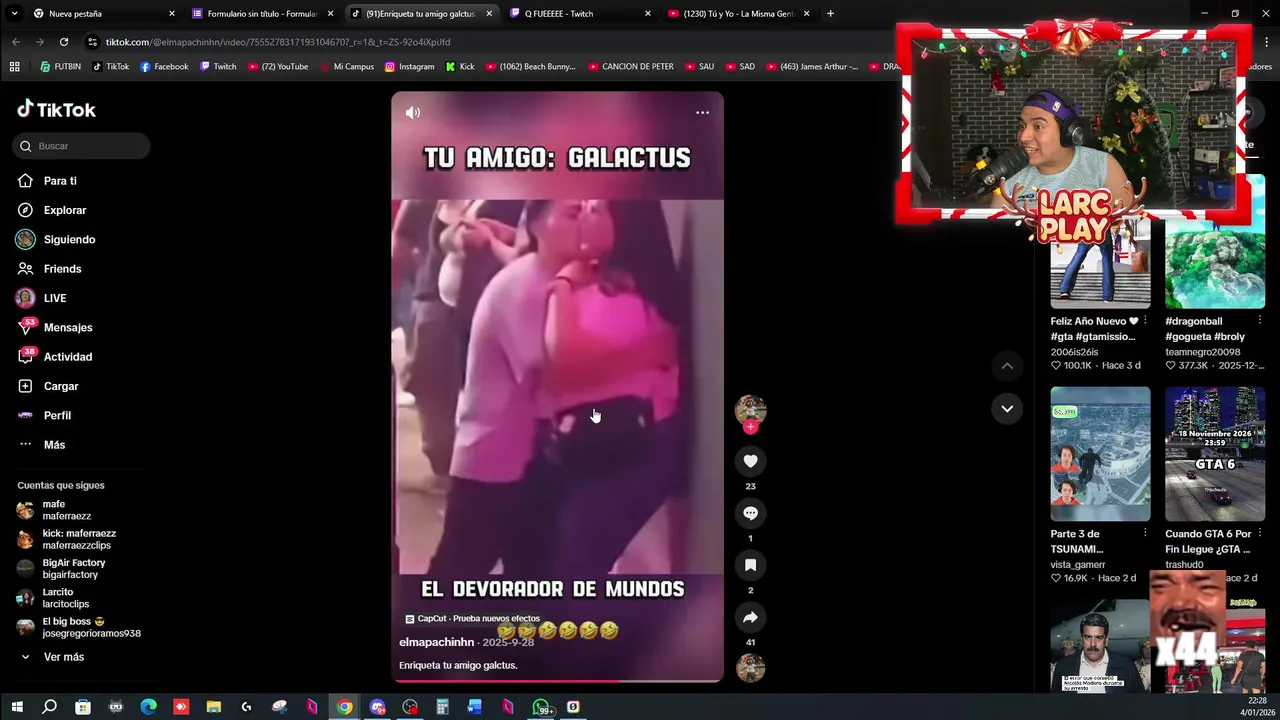Image resolution: width=1280 pixels, height=720 pixels.
Task: Switch to Q FUEEEEE - Twitch tab
Action: [x=580, y=14]
